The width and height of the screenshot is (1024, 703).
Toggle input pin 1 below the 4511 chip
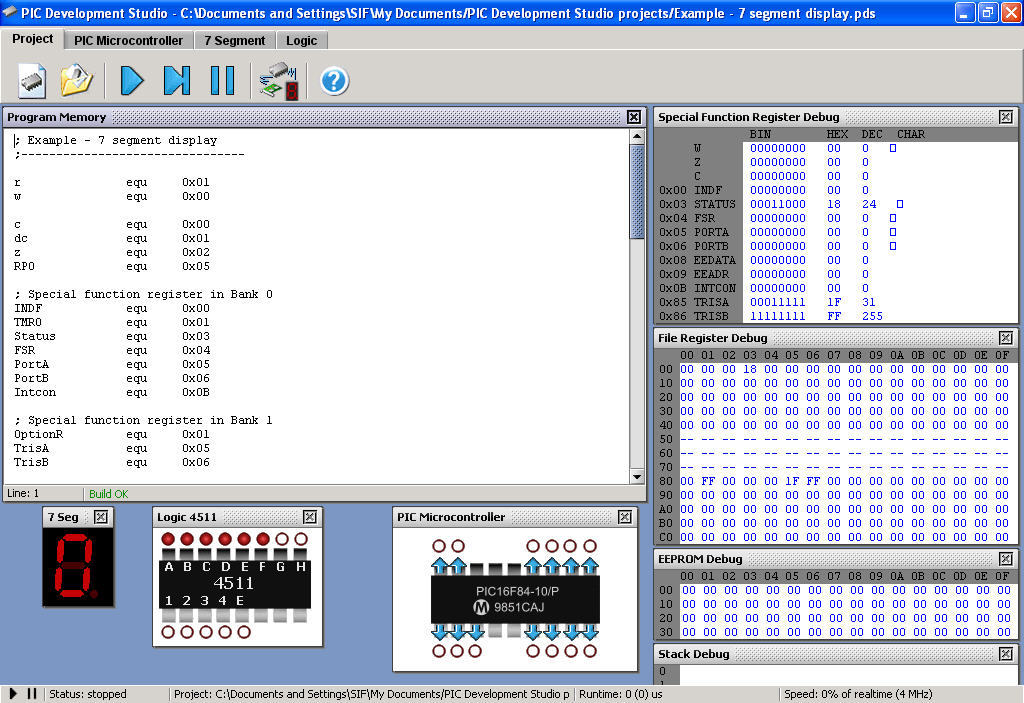pos(169,632)
